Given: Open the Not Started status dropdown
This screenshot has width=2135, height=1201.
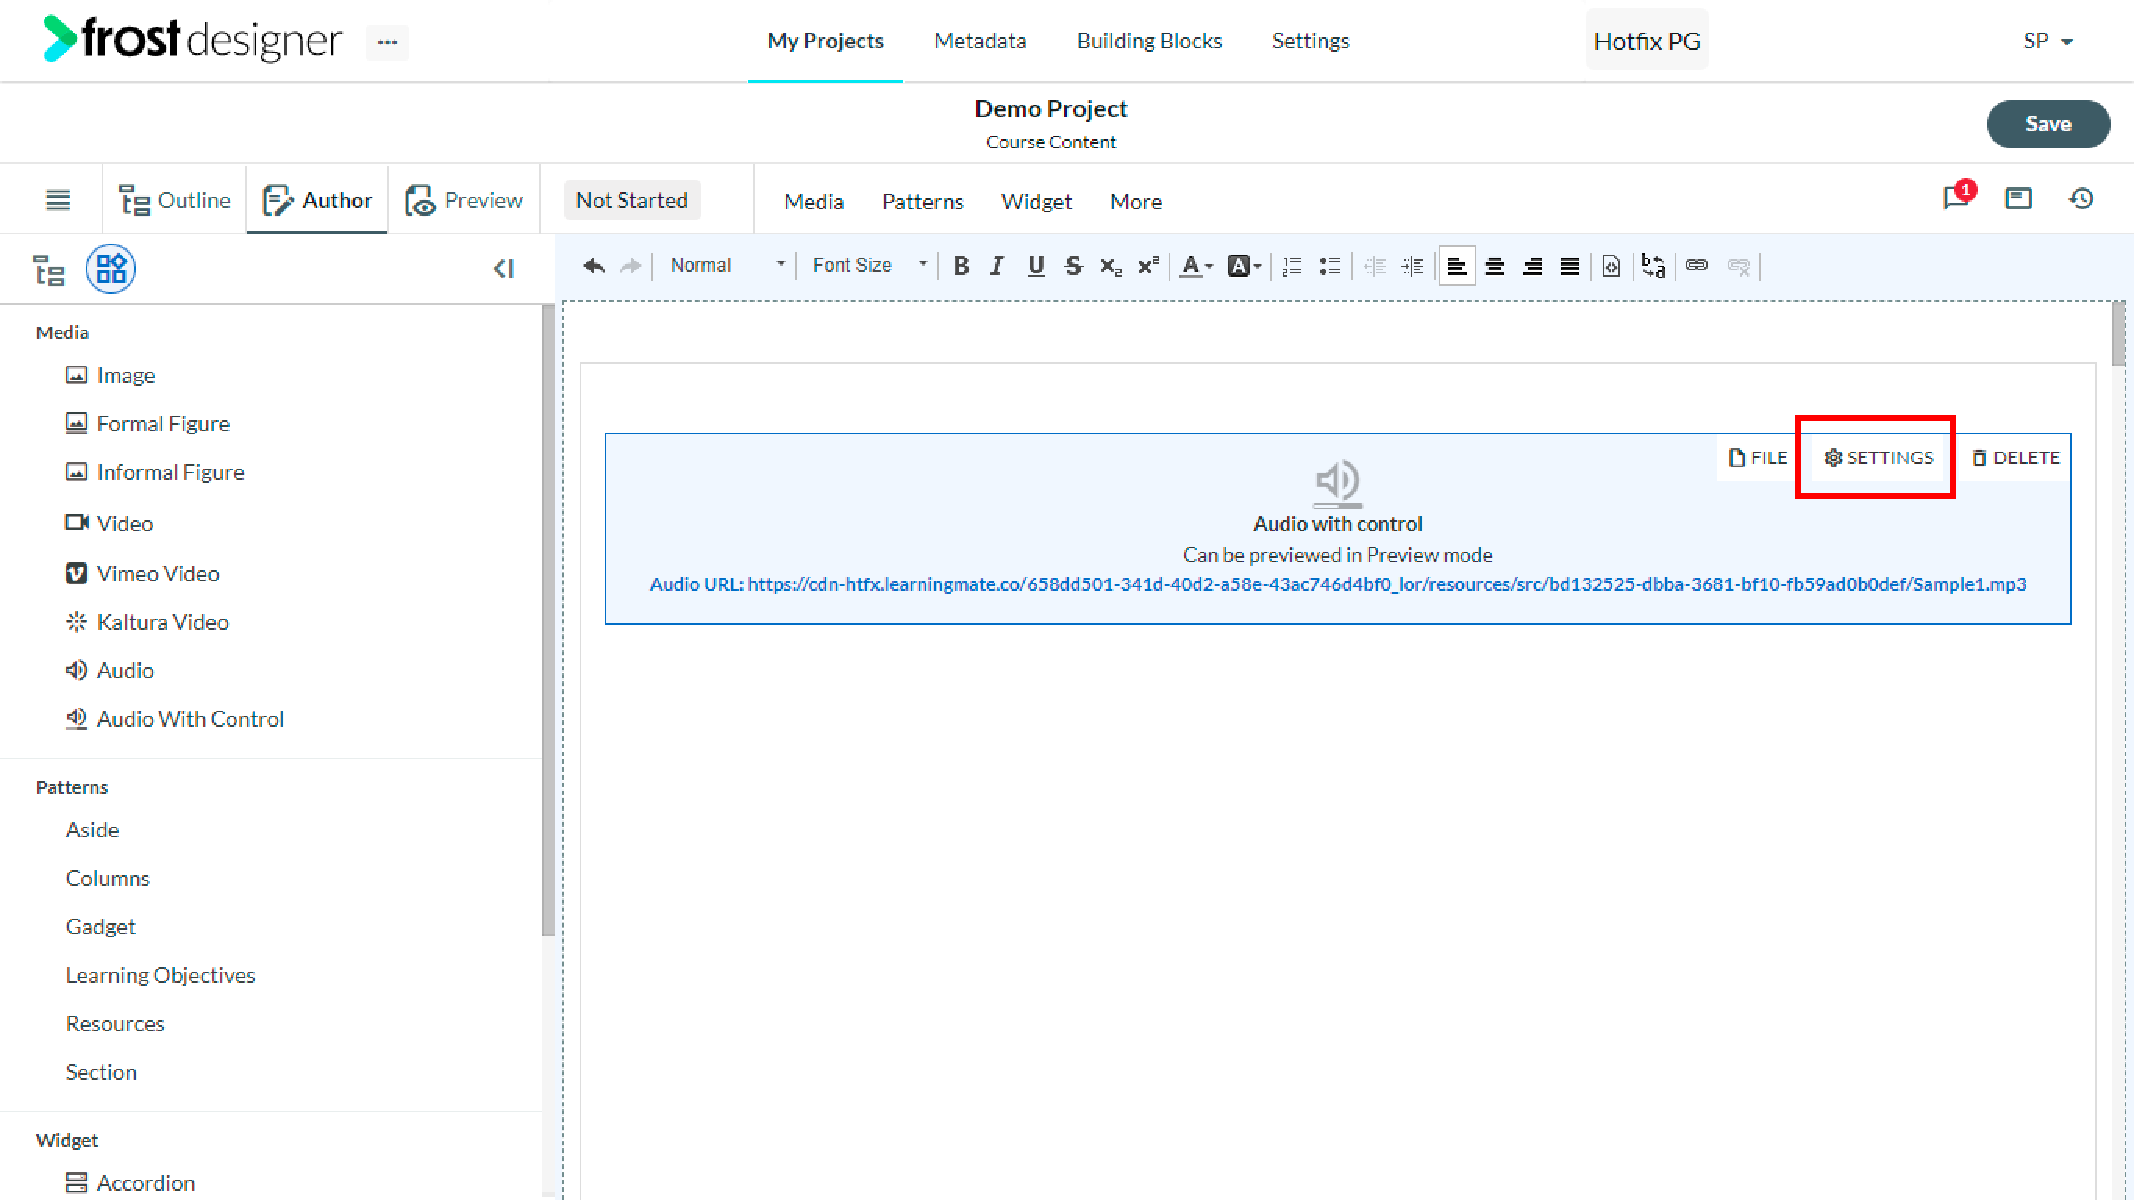Looking at the screenshot, I should click(632, 200).
